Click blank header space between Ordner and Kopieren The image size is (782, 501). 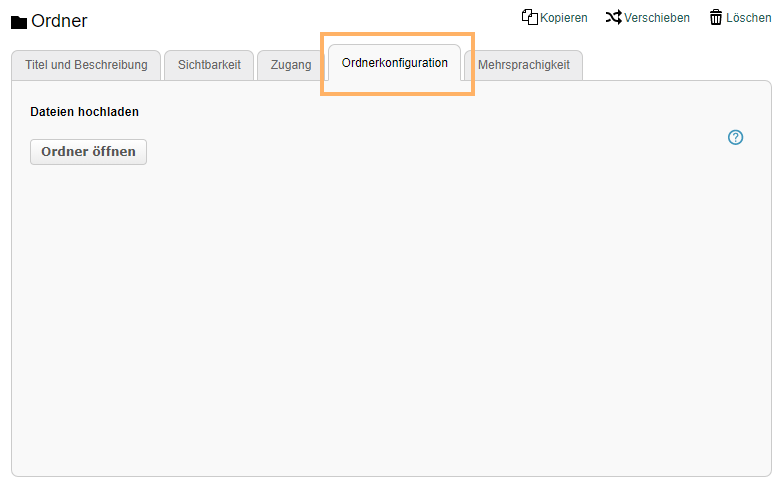tap(300, 18)
